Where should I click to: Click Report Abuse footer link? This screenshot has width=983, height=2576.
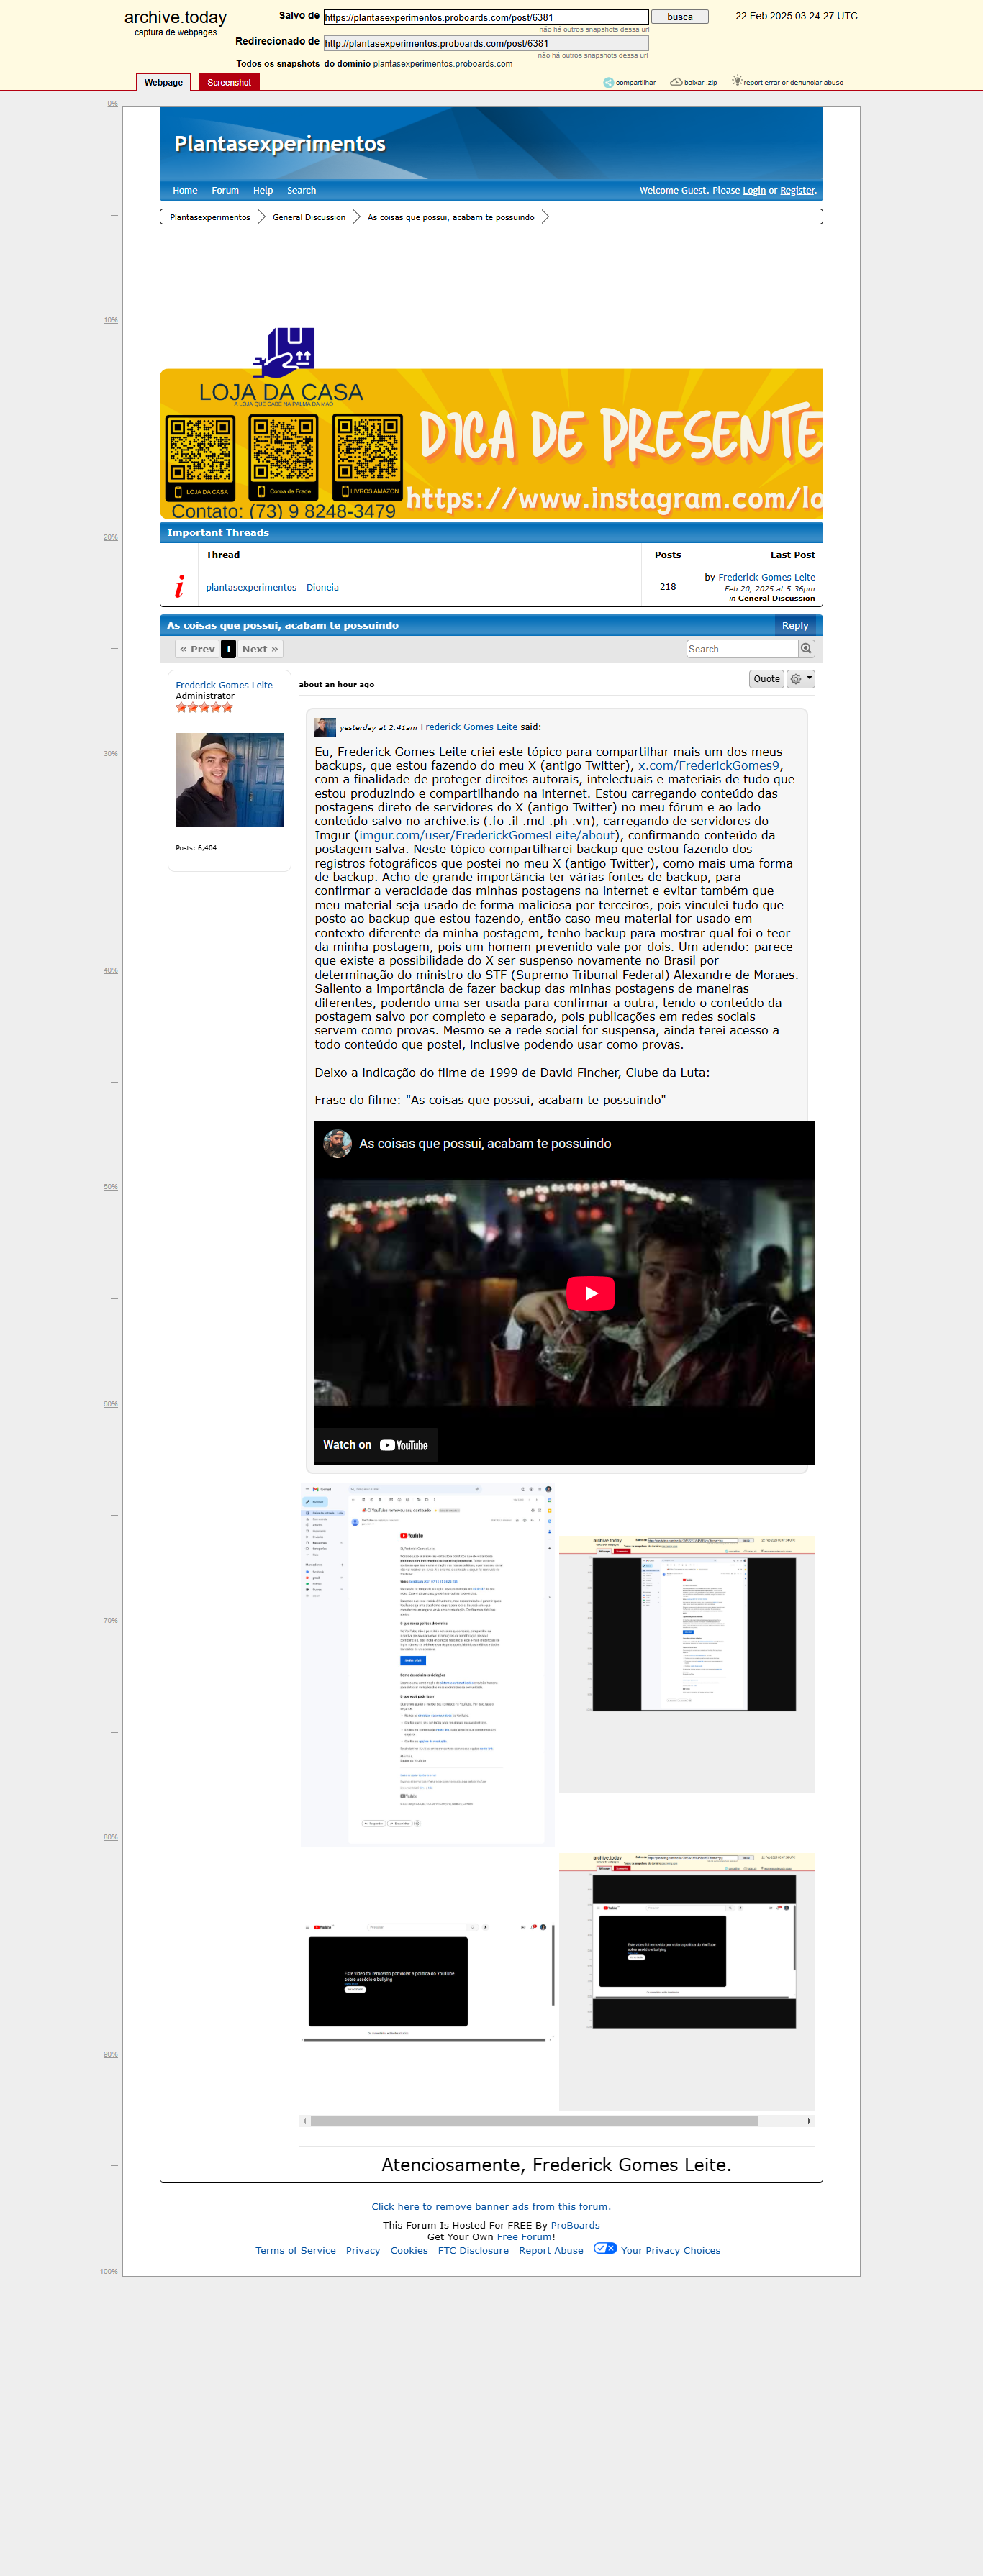[551, 2250]
